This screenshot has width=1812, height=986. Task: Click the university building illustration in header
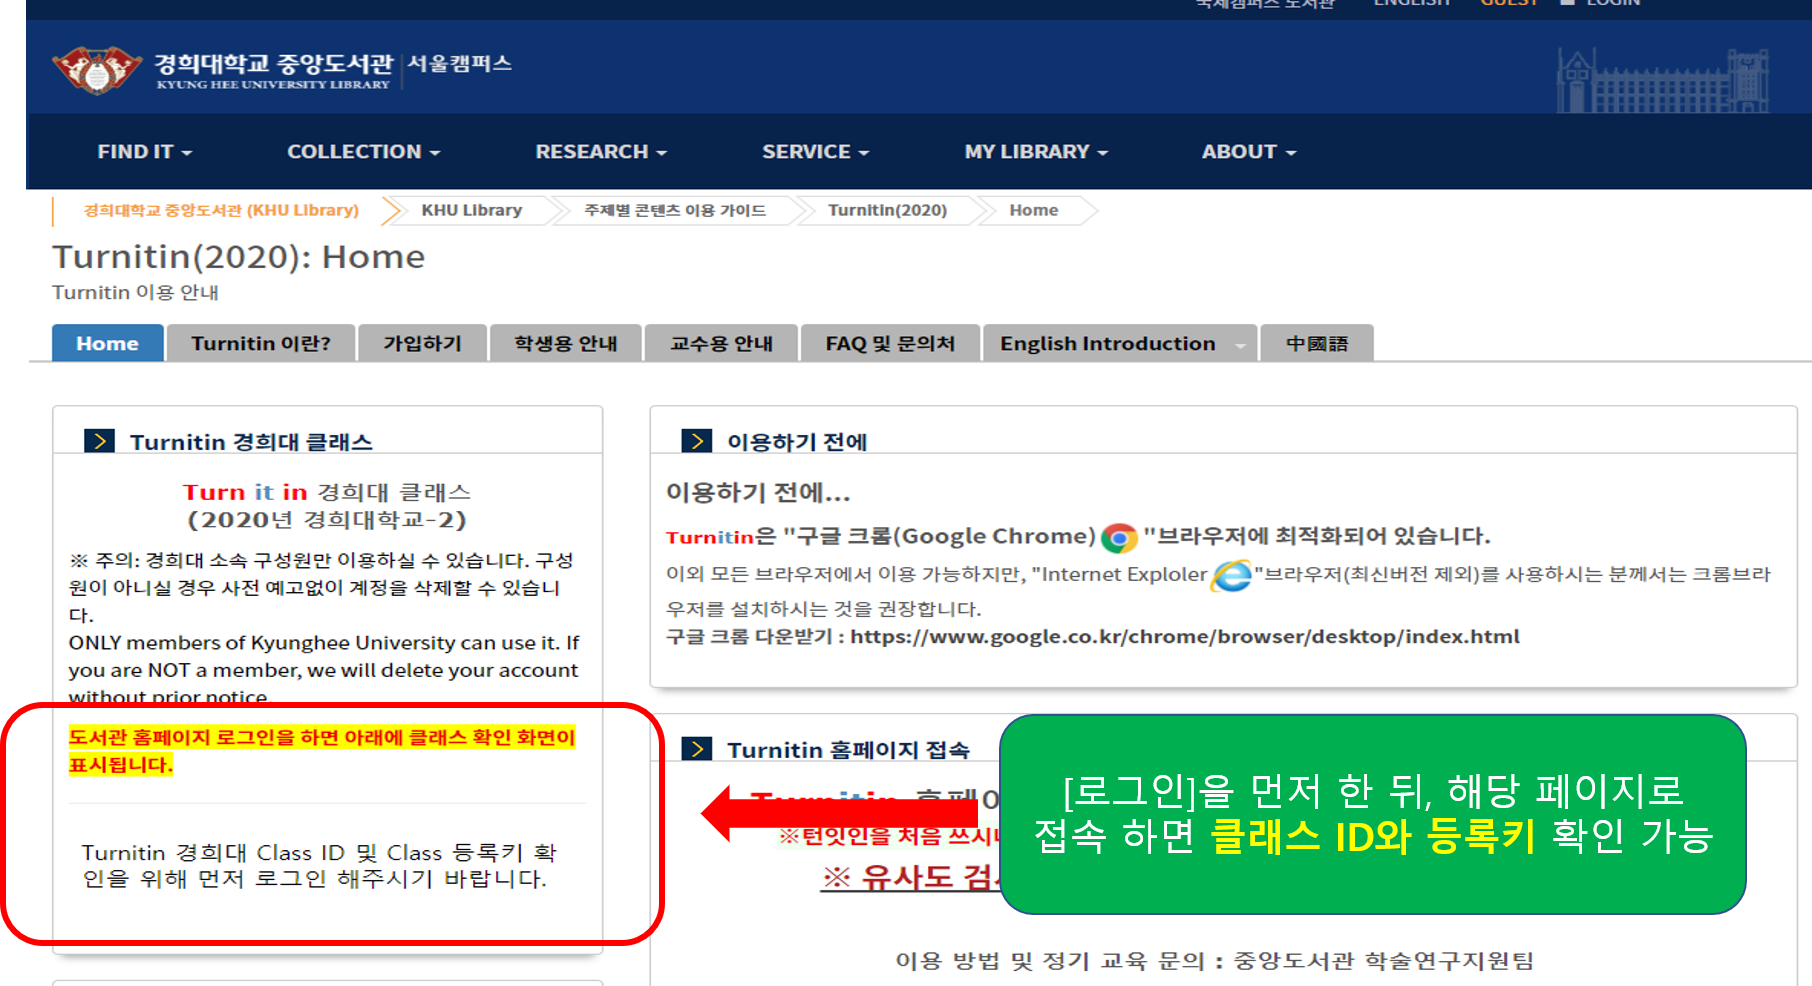[x=1662, y=80]
